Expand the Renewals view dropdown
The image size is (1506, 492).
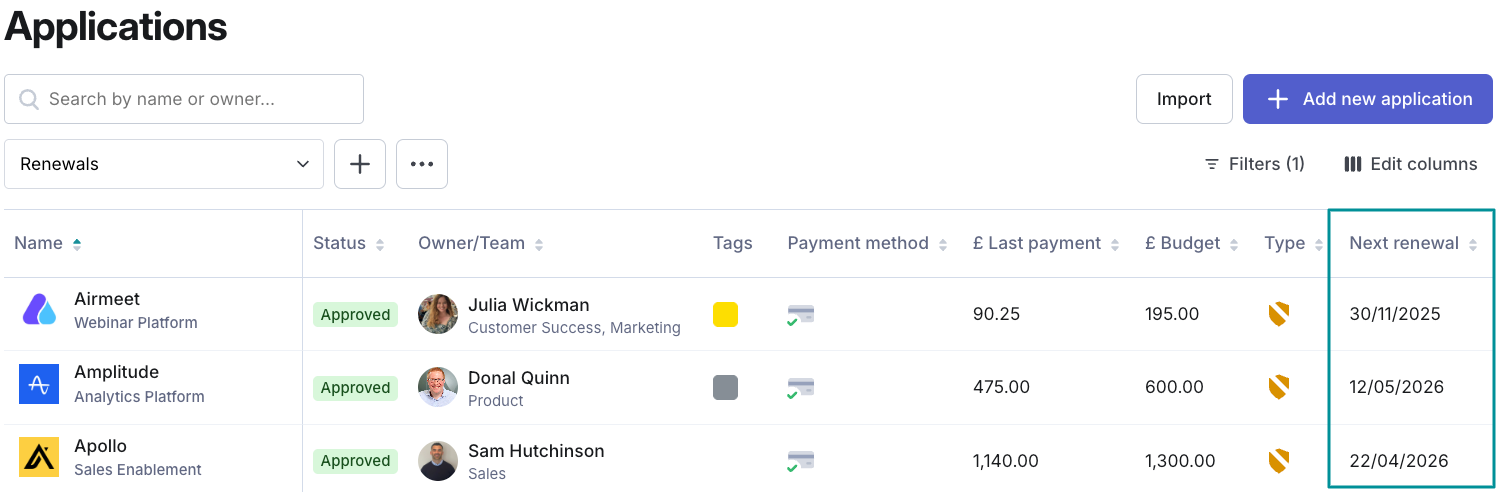point(164,164)
